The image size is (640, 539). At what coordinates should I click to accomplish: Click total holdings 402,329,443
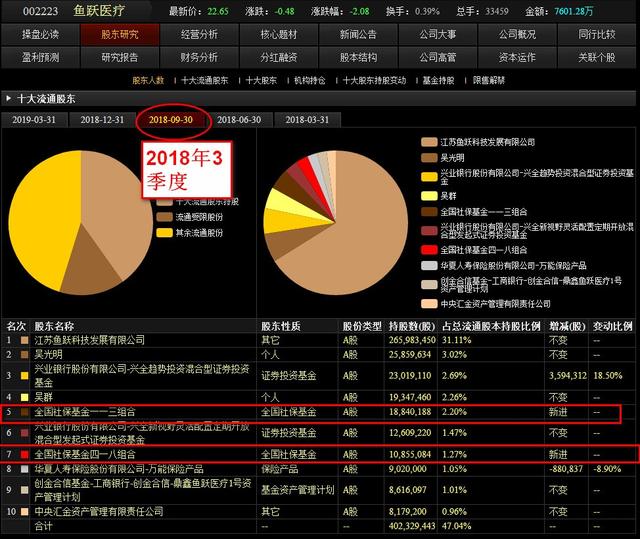pyautogui.click(x=412, y=526)
